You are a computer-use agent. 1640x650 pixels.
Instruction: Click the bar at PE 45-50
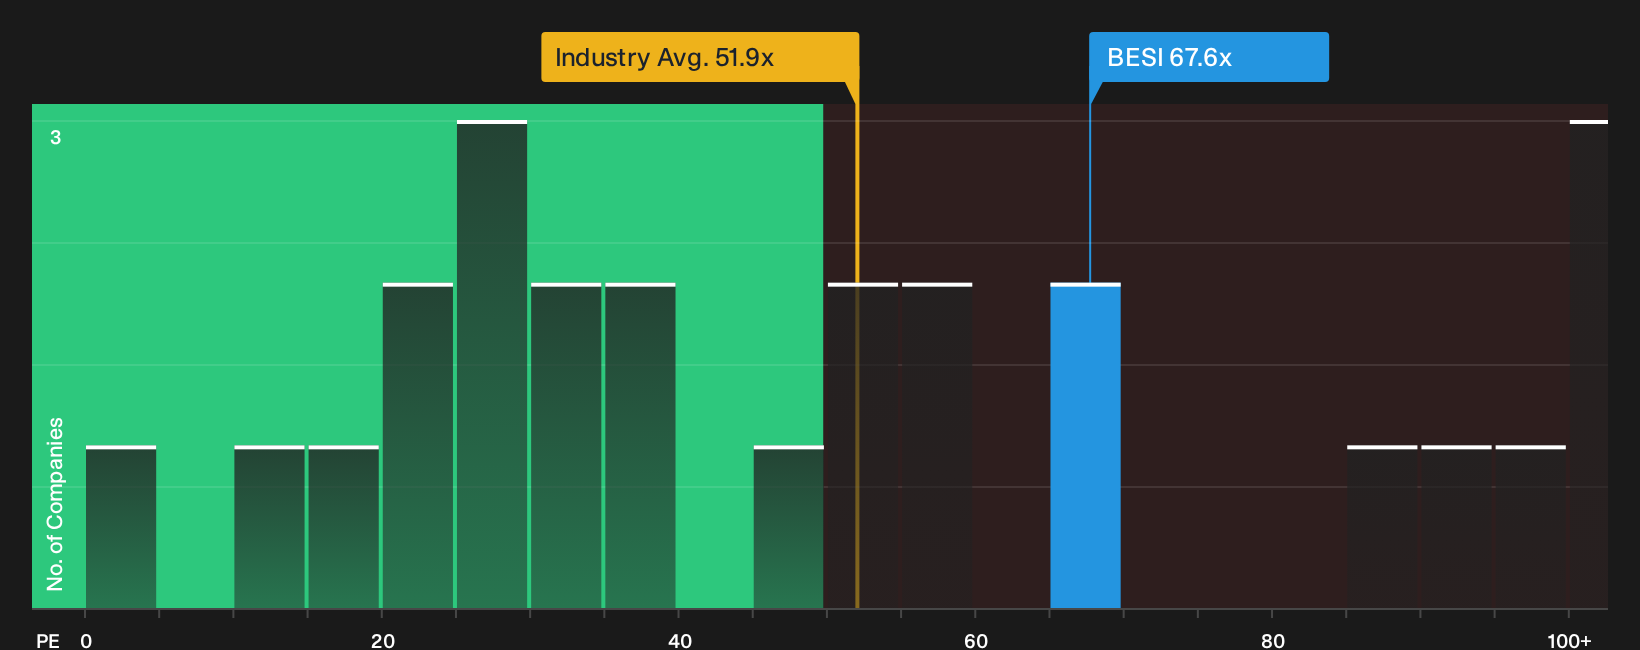(789, 527)
